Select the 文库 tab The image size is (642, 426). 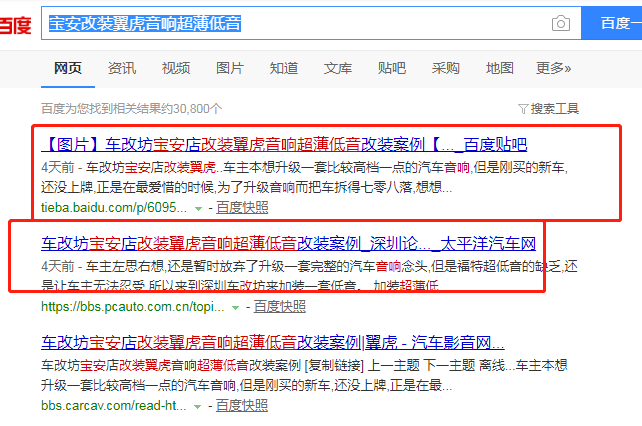(x=338, y=68)
